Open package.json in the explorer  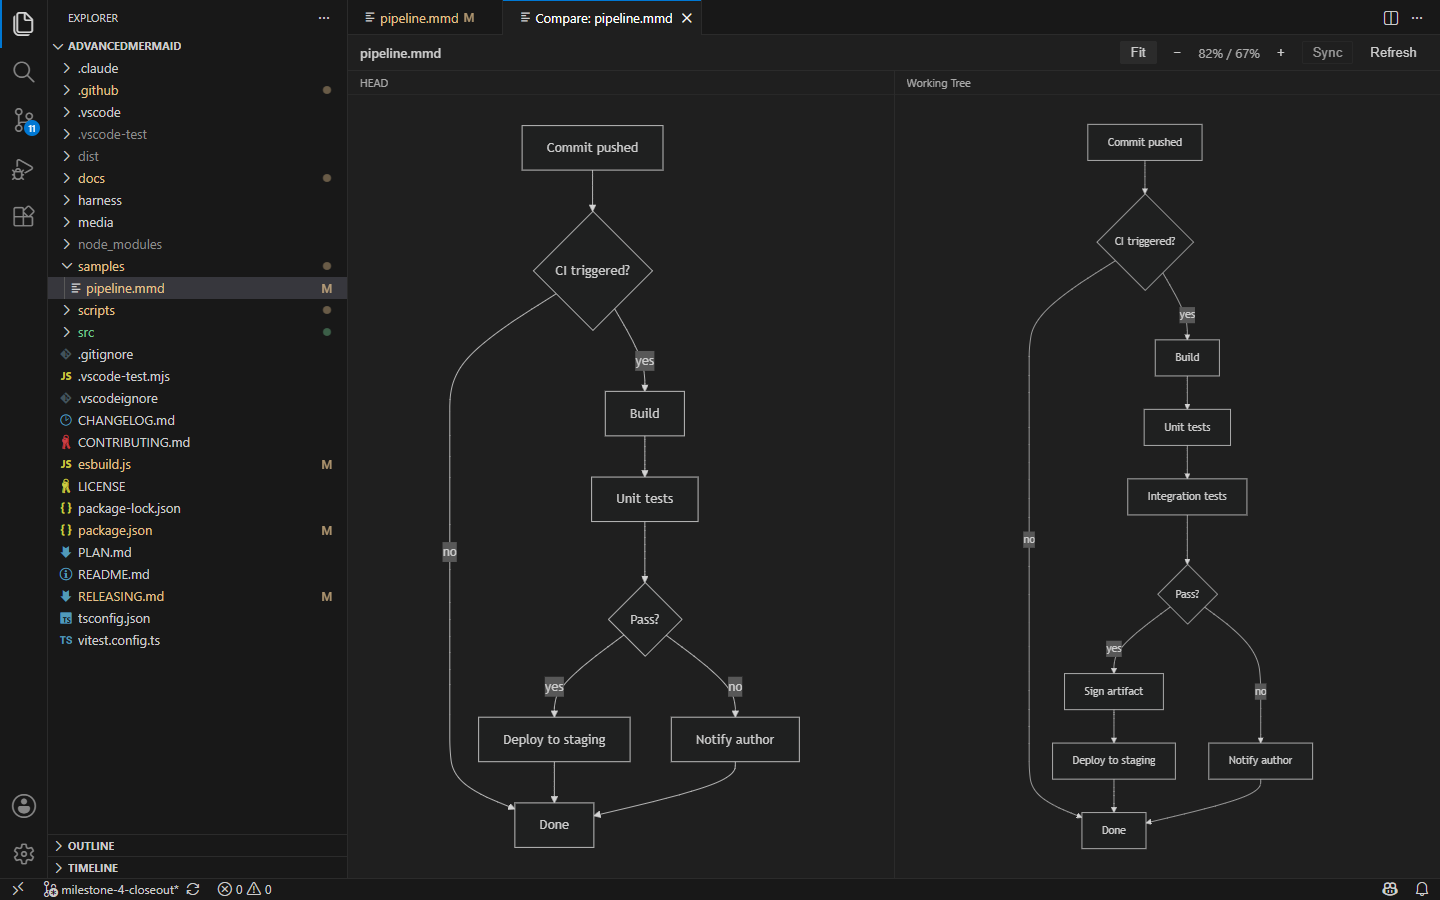coord(197,530)
